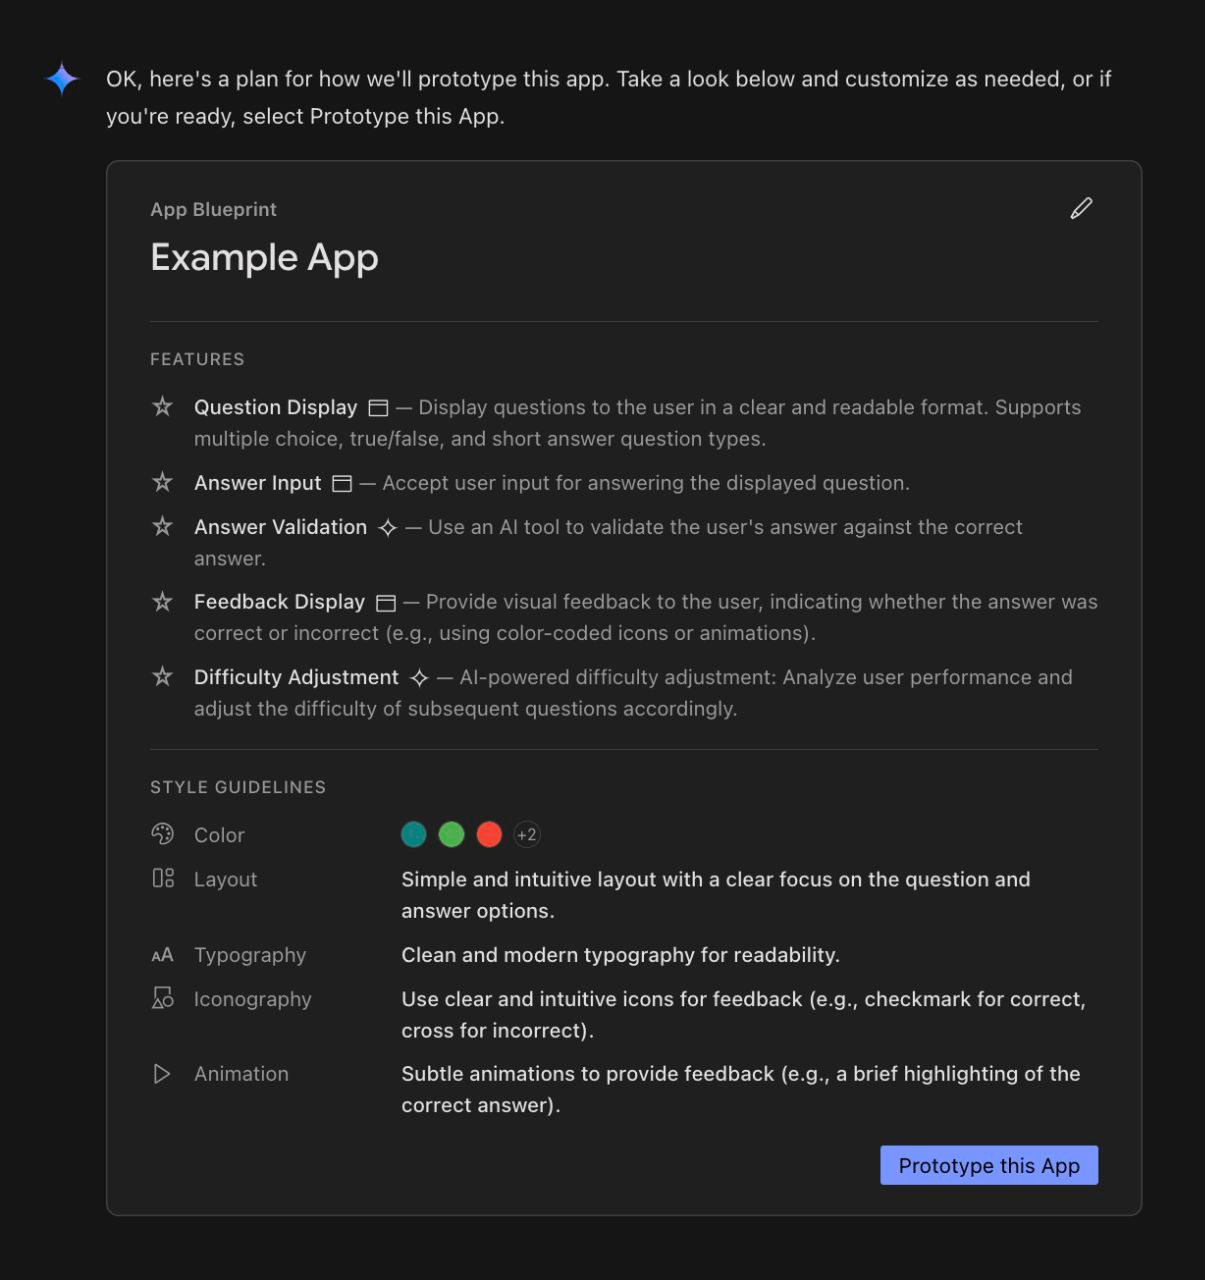The image size is (1205, 1280).
Task: Click the Layout style label
Action: (225, 879)
